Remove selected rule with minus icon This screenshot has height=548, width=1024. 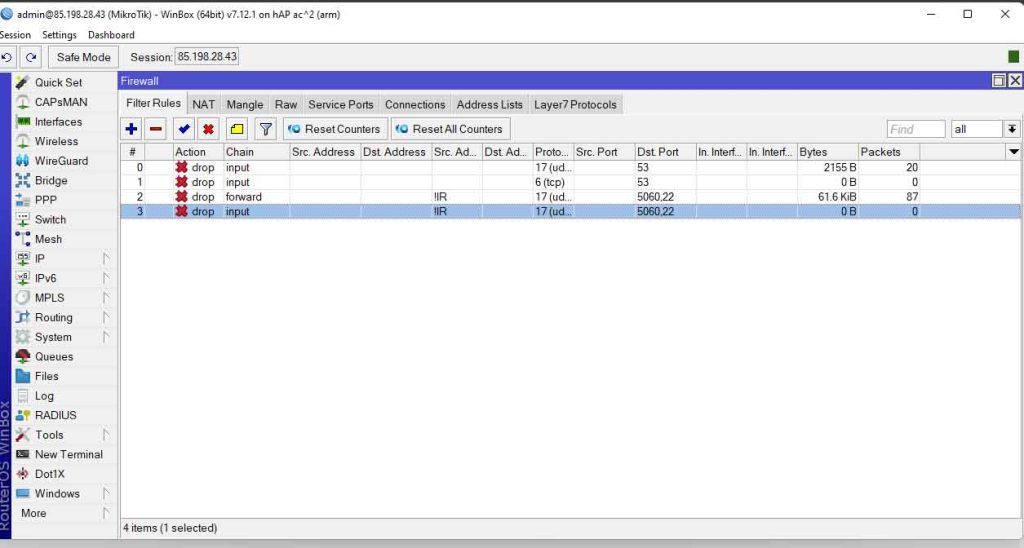[x=155, y=129]
